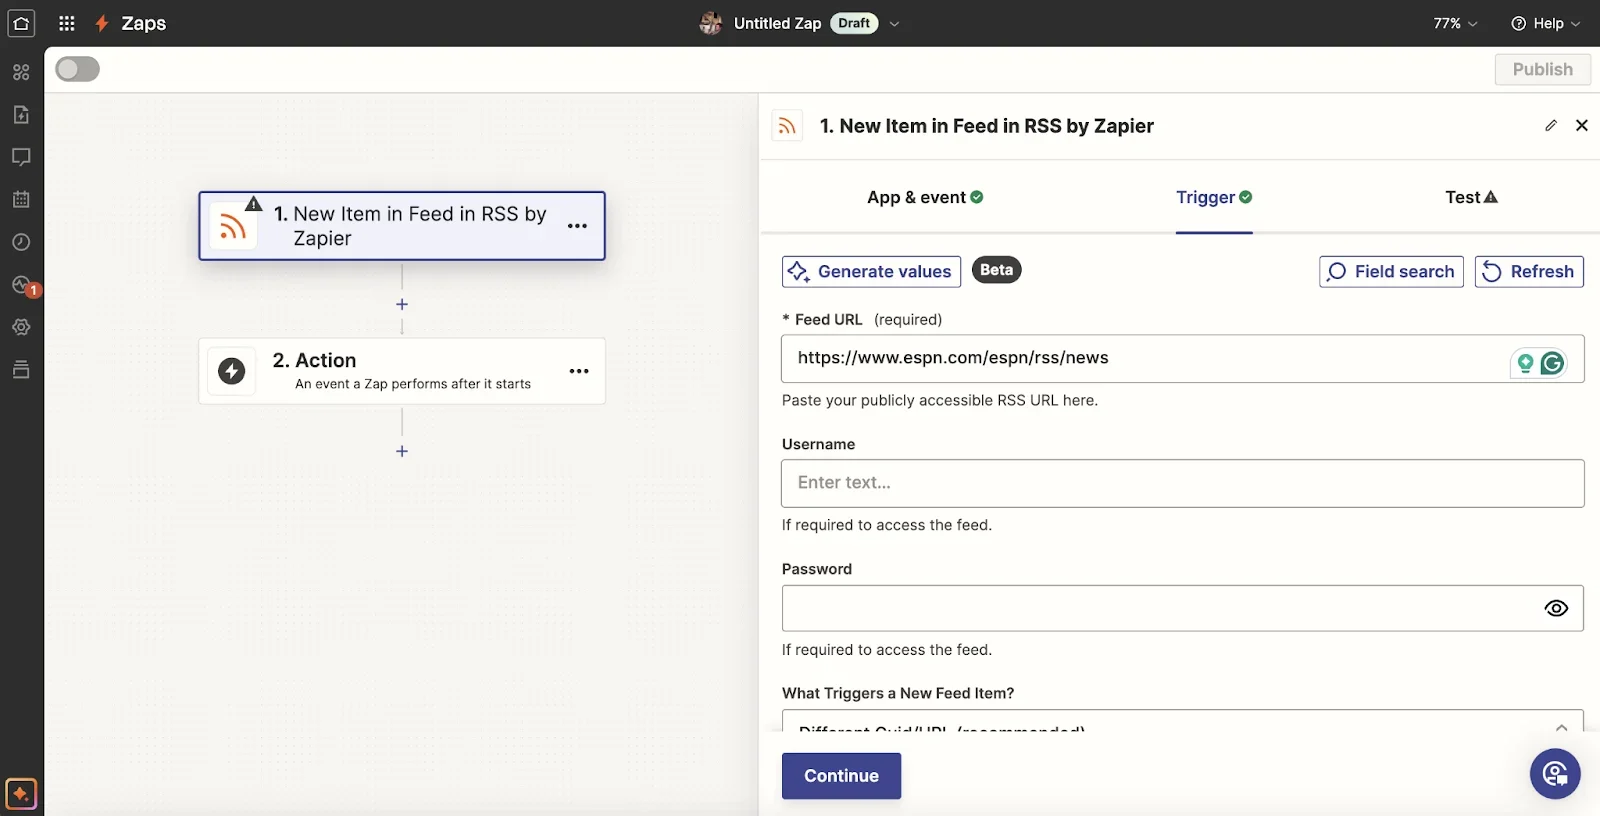Image resolution: width=1600 pixels, height=816 pixels.
Task: Click the RSS icon in the trigger step
Action: click(233, 227)
